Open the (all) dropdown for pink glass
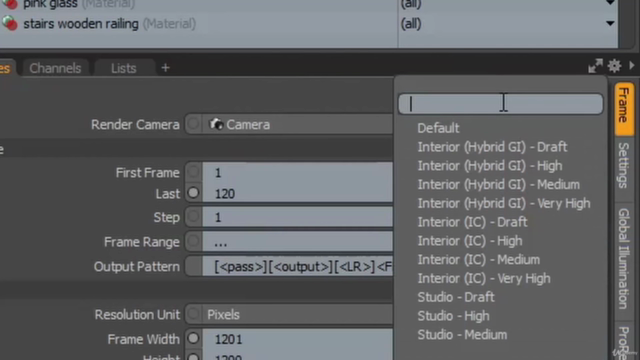This screenshot has width=640, height=360. (x=508, y=4)
